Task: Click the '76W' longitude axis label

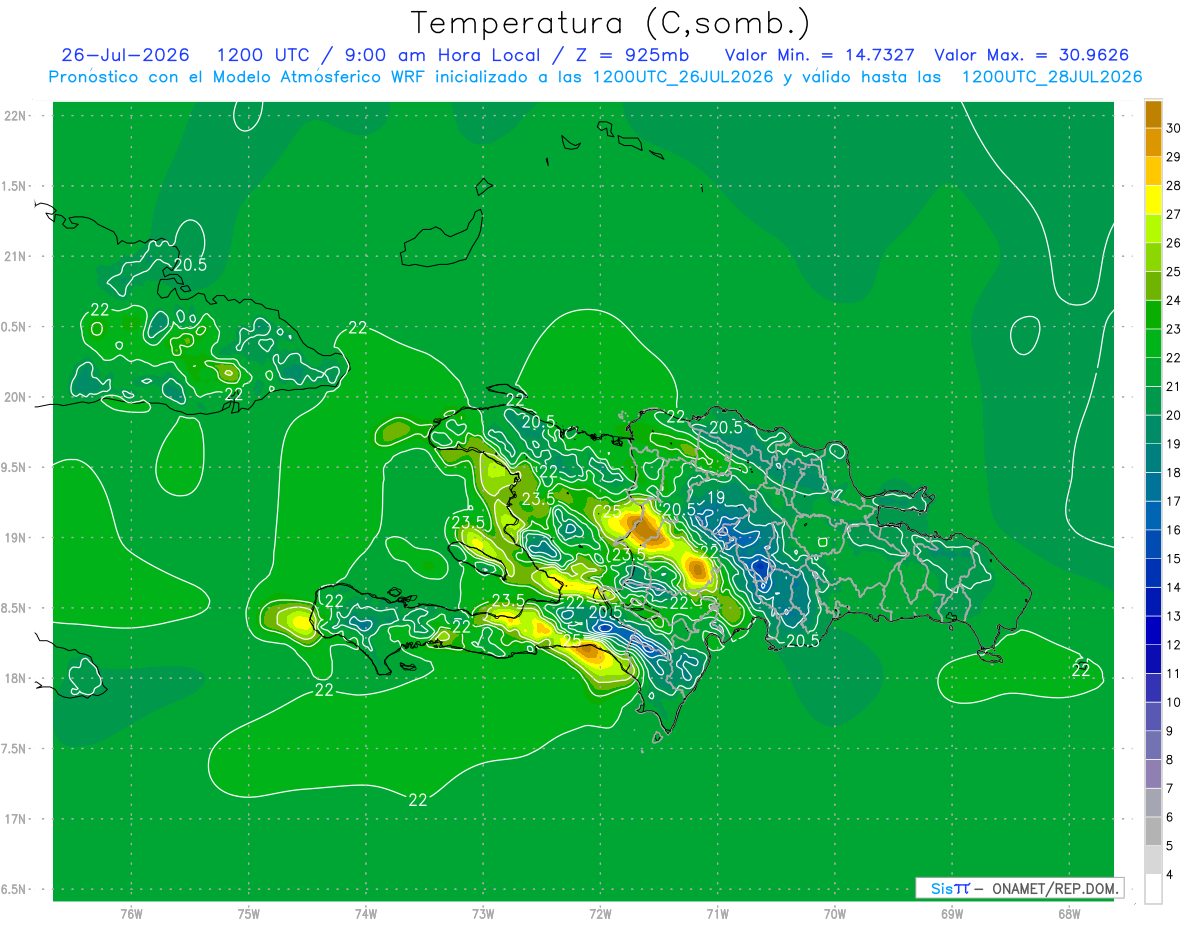Action: (x=131, y=913)
